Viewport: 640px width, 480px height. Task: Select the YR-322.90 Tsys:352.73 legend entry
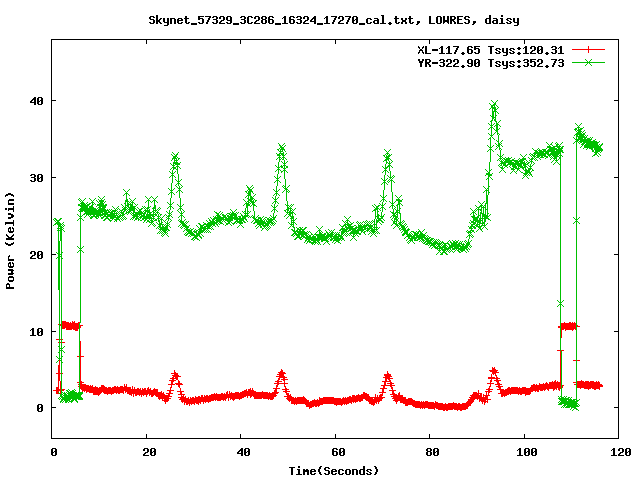(x=491, y=63)
